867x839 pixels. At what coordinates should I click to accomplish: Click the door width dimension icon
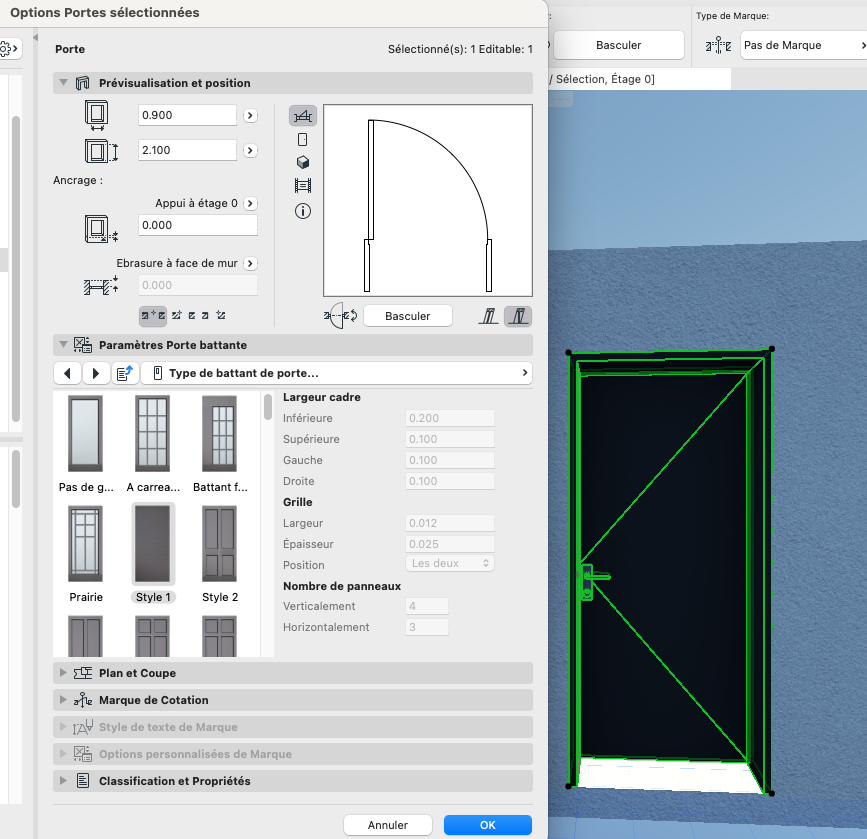click(96, 115)
